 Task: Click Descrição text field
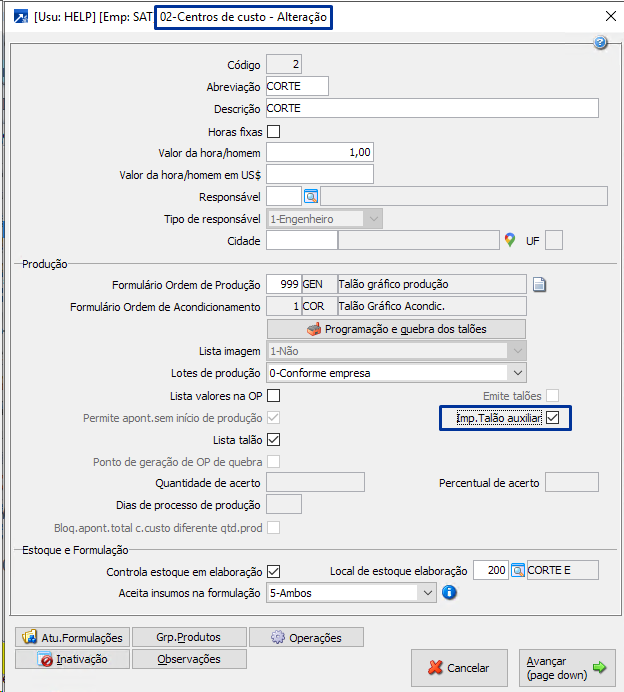pyautogui.click(x=432, y=108)
